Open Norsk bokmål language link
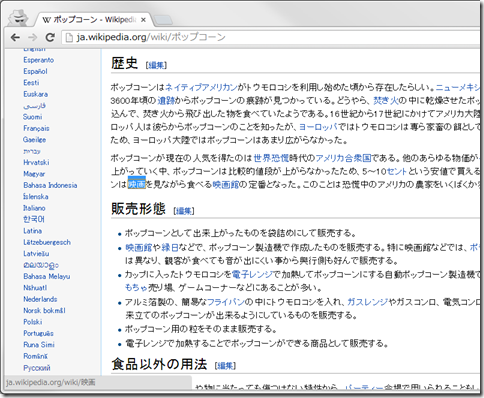The height and width of the screenshot is (398, 484). point(44,310)
